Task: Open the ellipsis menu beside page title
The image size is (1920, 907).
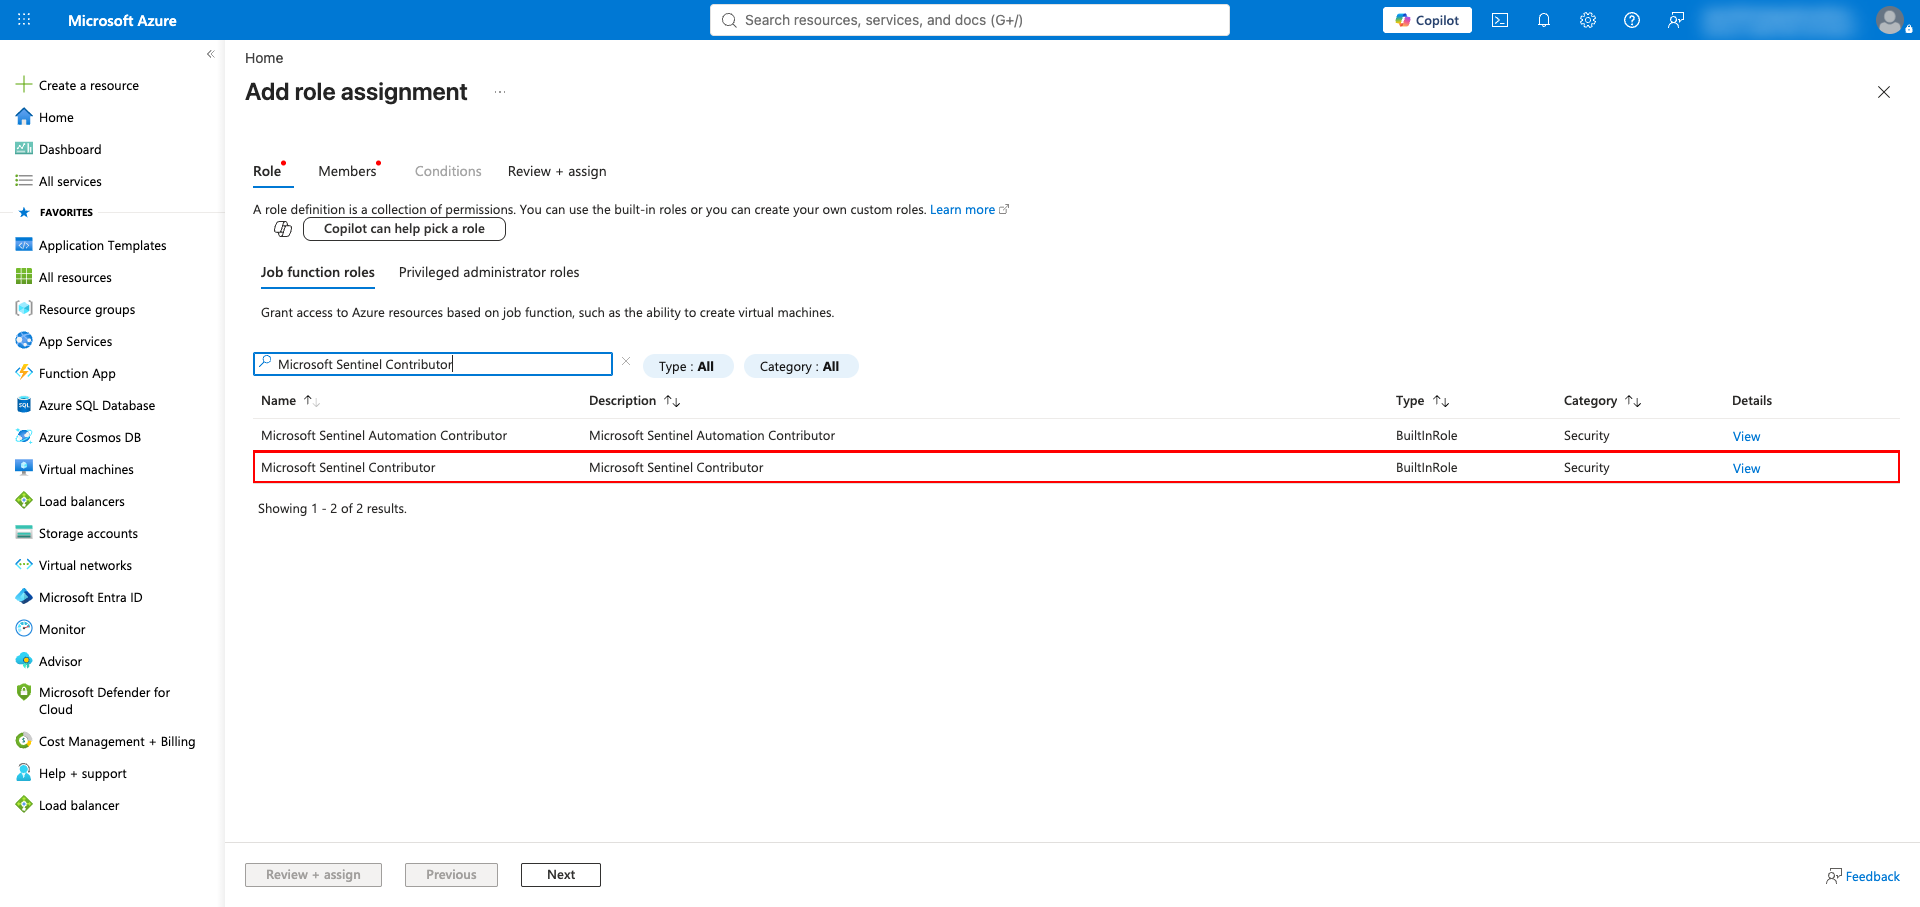Action: point(500,92)
